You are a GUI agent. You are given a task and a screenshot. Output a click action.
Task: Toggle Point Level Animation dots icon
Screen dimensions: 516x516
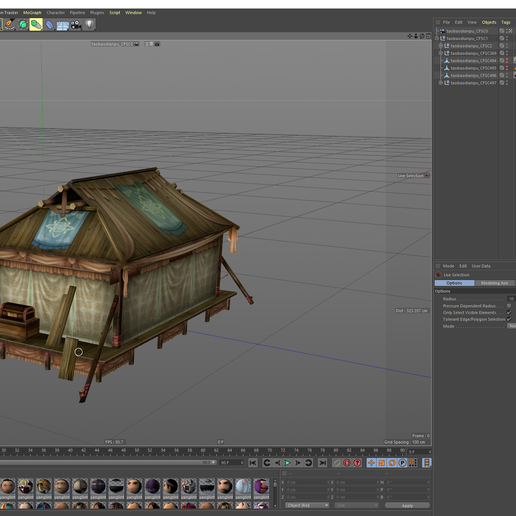click(413, 463)
